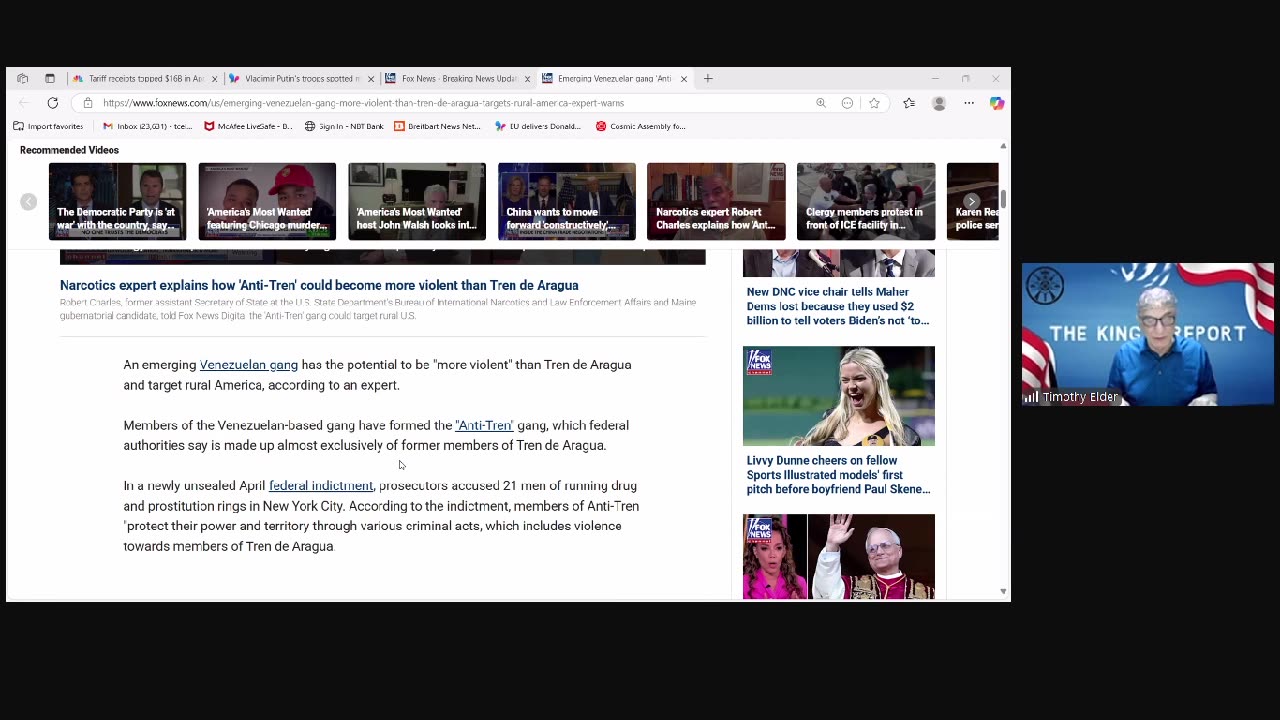The image size is (1280, 720).
Task: Close the Emerging Venezuelan gang tab
Action: click(684, 79)
